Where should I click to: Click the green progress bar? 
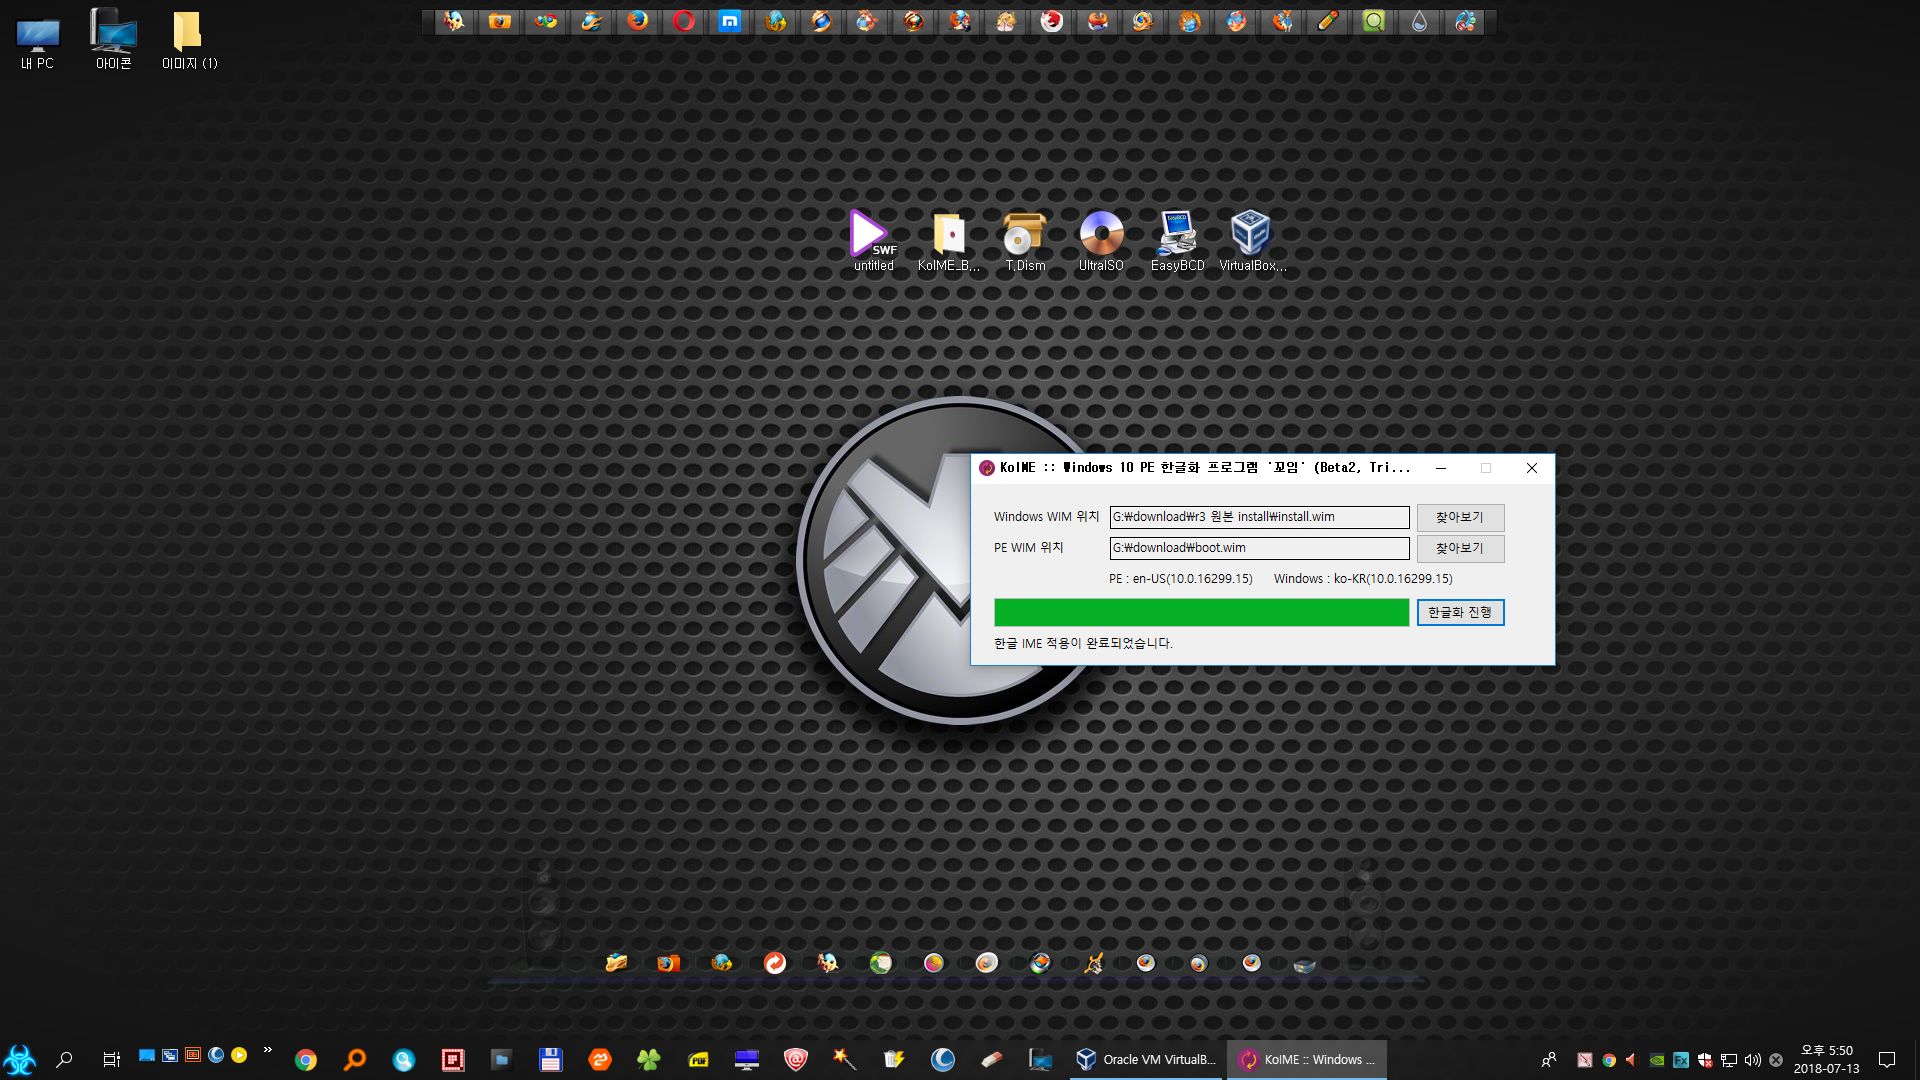(1201, 612)
